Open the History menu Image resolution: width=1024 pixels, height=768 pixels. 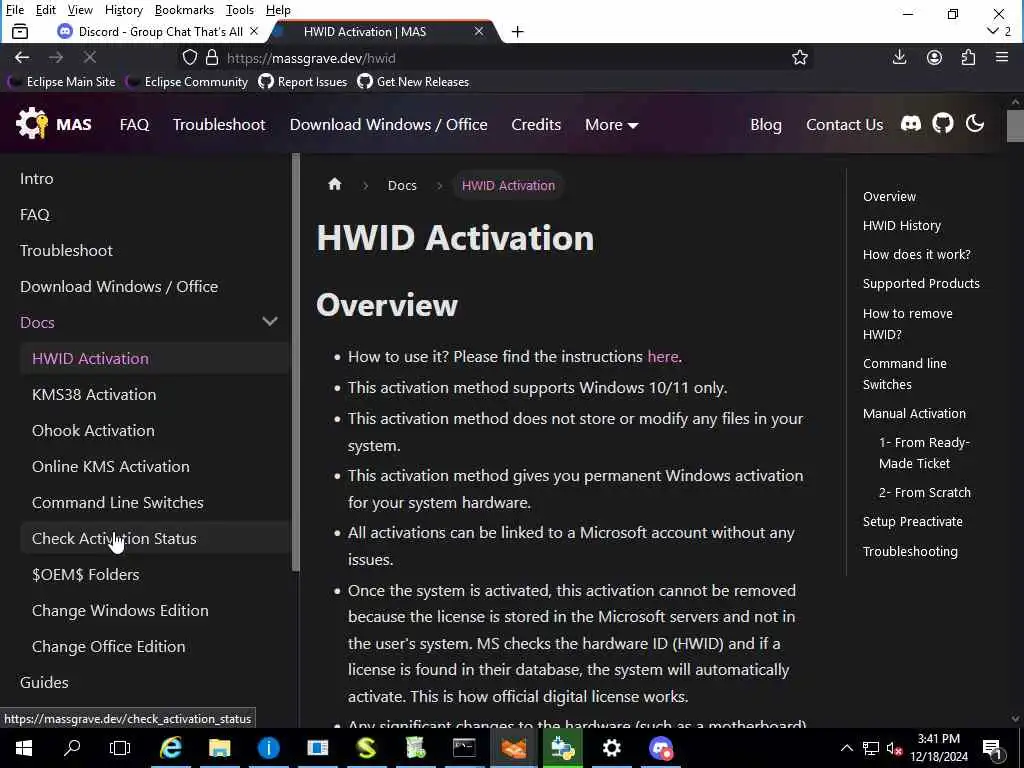(123, 10)
